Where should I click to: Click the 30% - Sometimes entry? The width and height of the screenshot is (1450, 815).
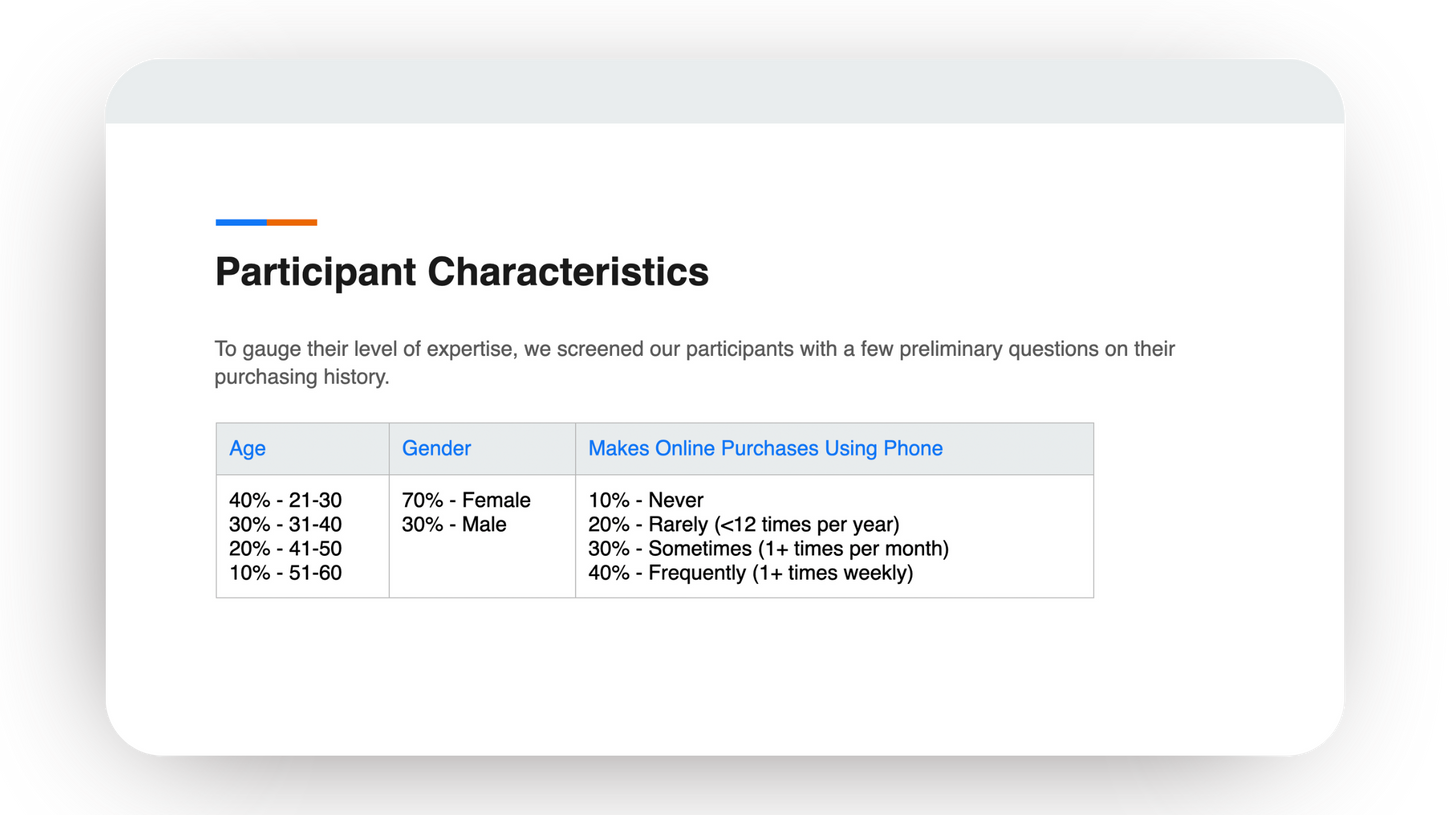pos(768,548)
